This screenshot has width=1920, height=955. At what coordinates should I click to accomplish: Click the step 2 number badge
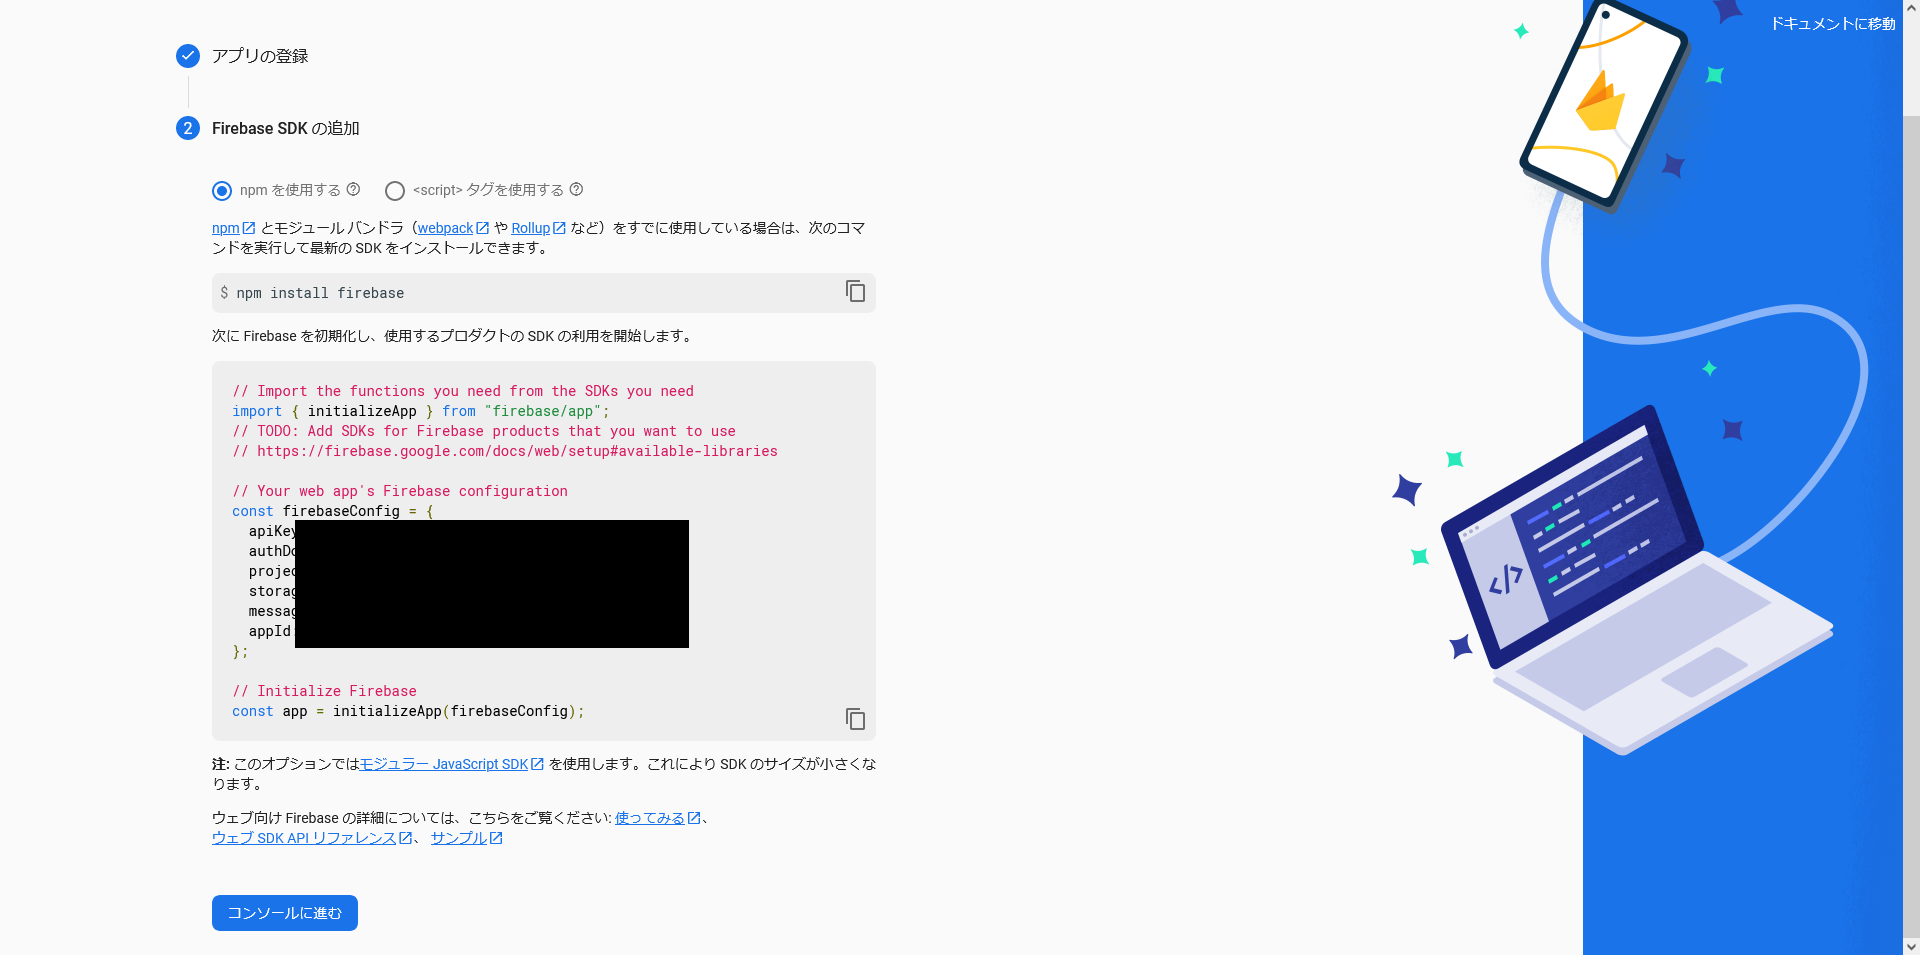(188, 128)
